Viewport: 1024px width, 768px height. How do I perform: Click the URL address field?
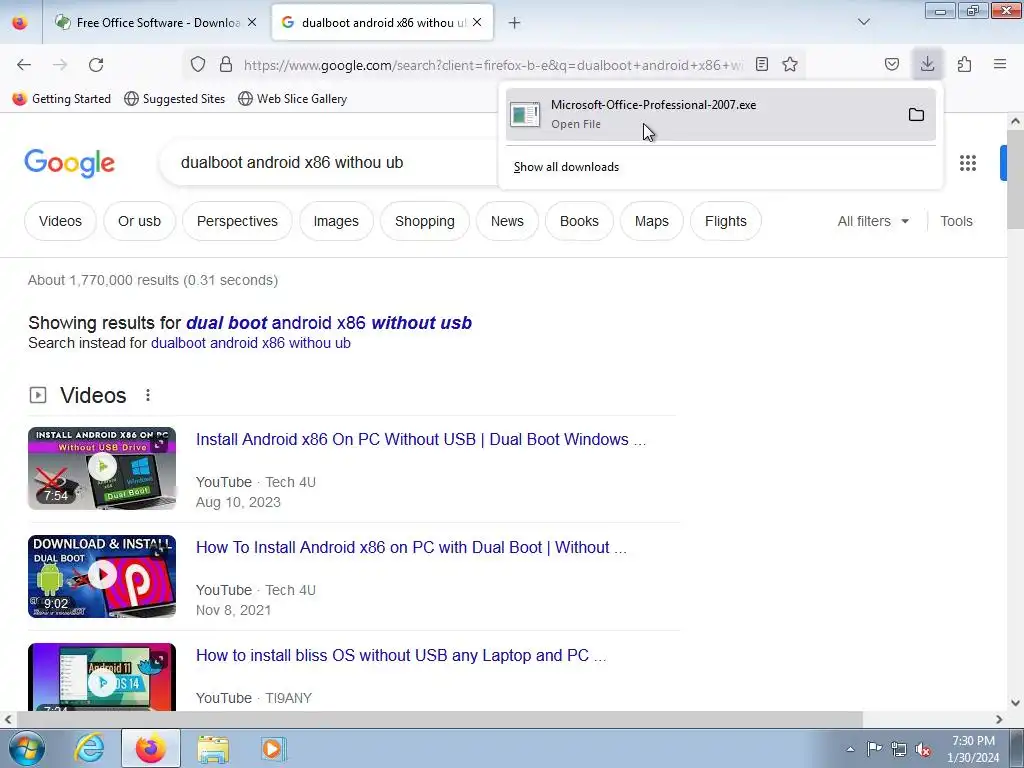point(493,65)
